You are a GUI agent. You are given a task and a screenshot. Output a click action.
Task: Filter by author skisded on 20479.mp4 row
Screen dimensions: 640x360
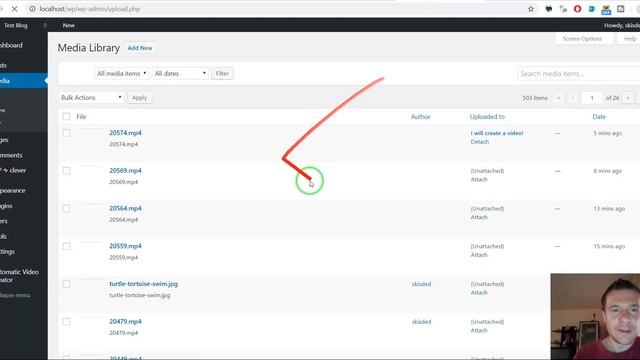coord(421,322)
